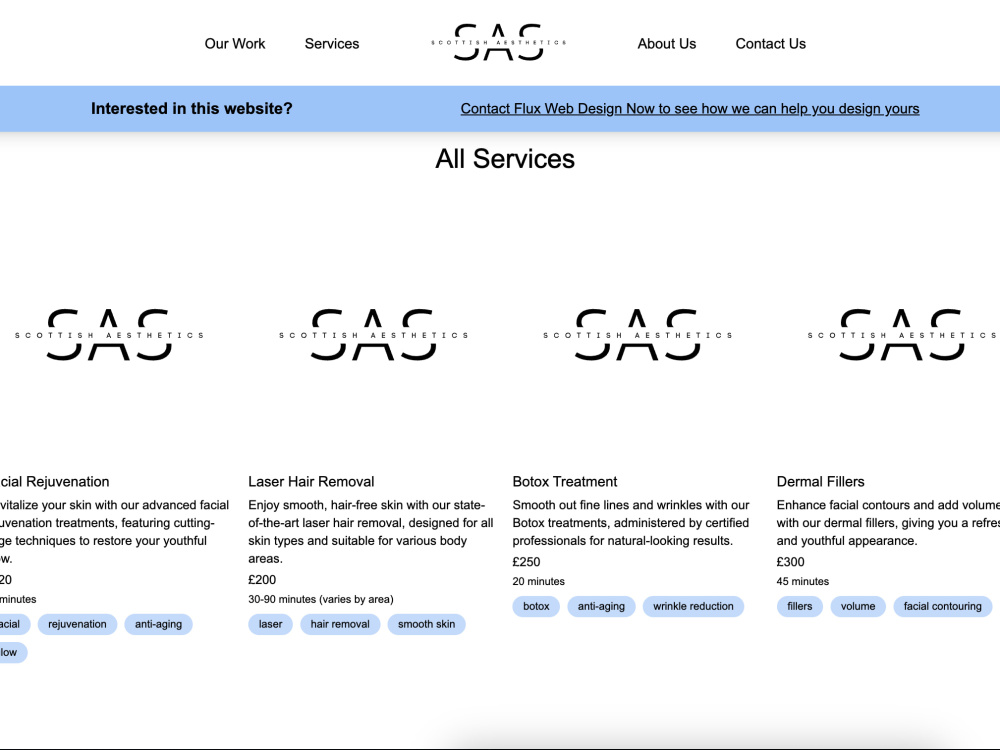The height and width of the screenshot is (750, 1000).
Task: Select the Facial Rejuvenation logo image
Action: click(x=110, y=335)
